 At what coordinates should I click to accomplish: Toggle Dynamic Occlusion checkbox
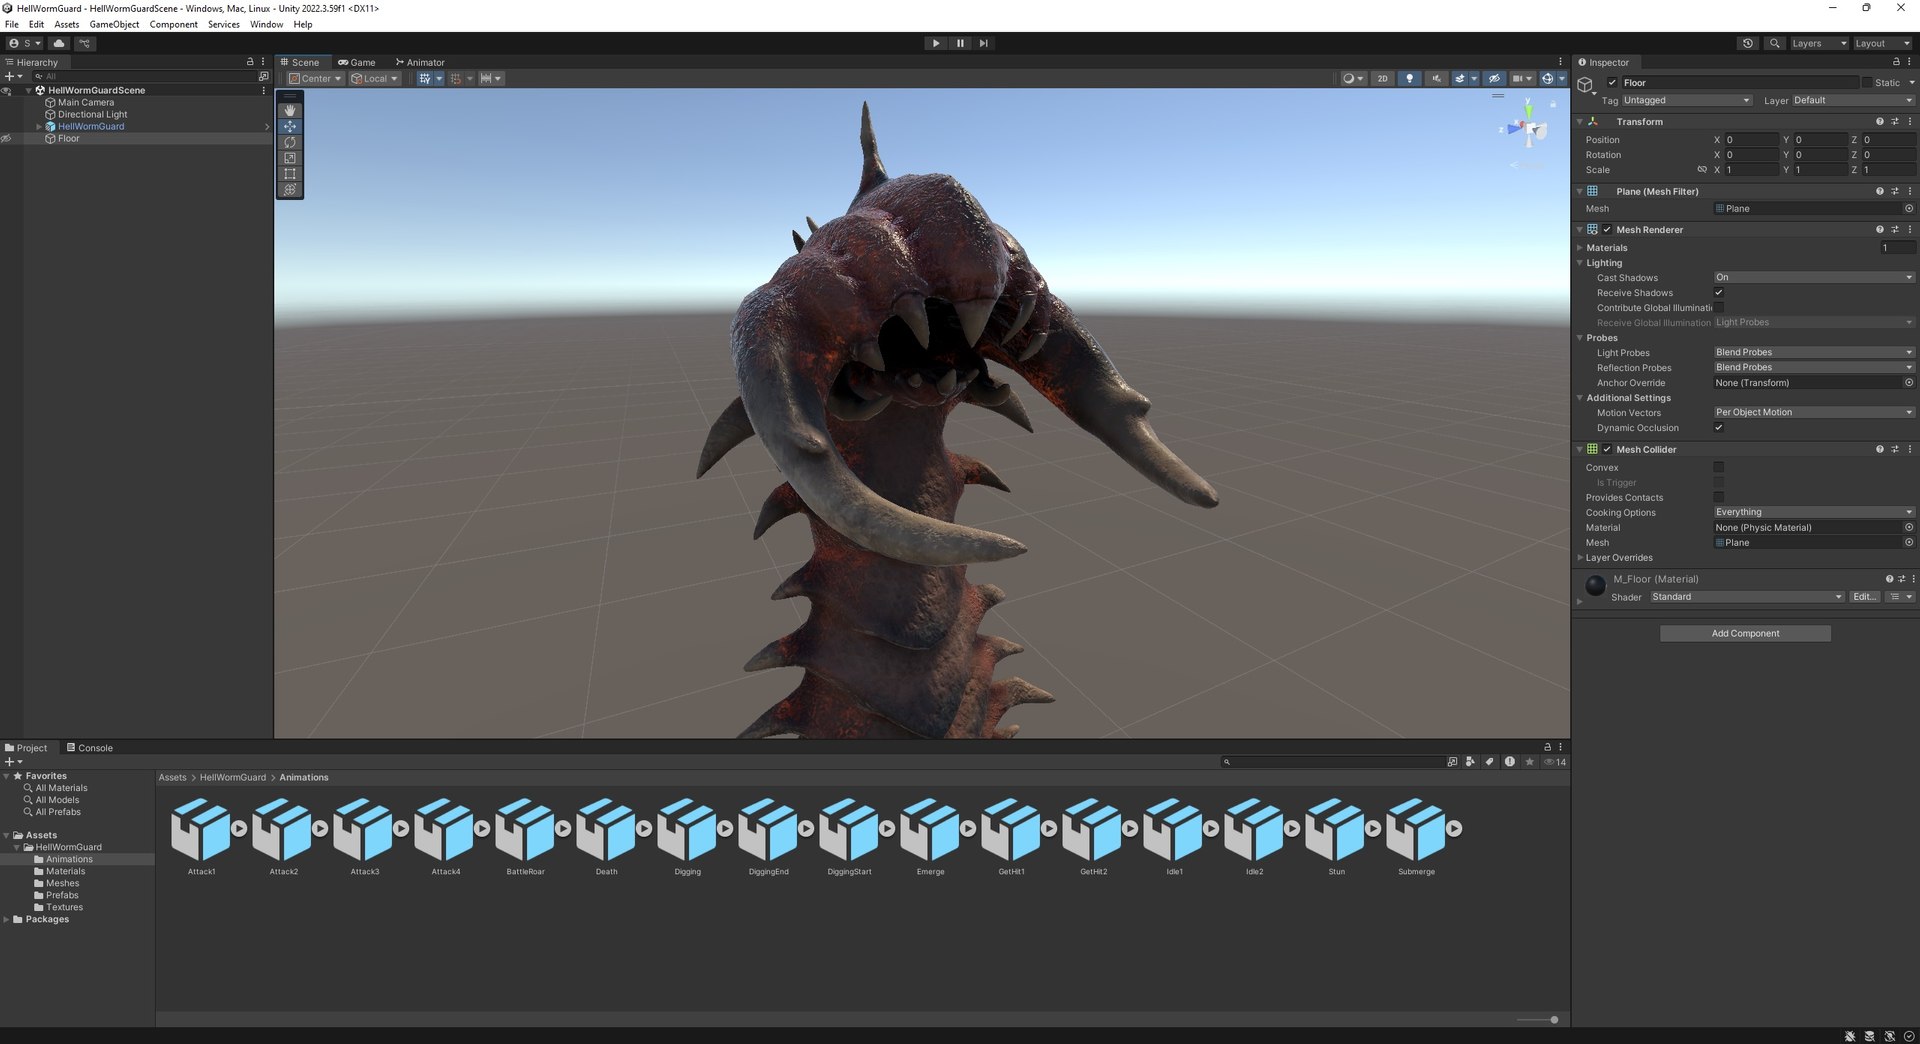[1719, 428]
